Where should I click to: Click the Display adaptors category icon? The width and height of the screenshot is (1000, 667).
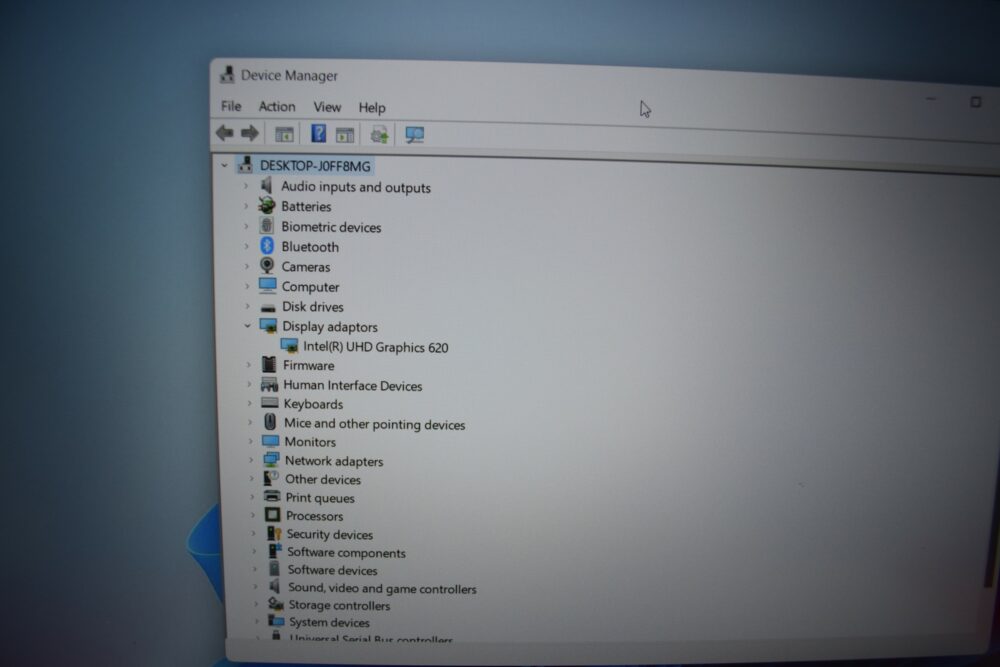268,326
